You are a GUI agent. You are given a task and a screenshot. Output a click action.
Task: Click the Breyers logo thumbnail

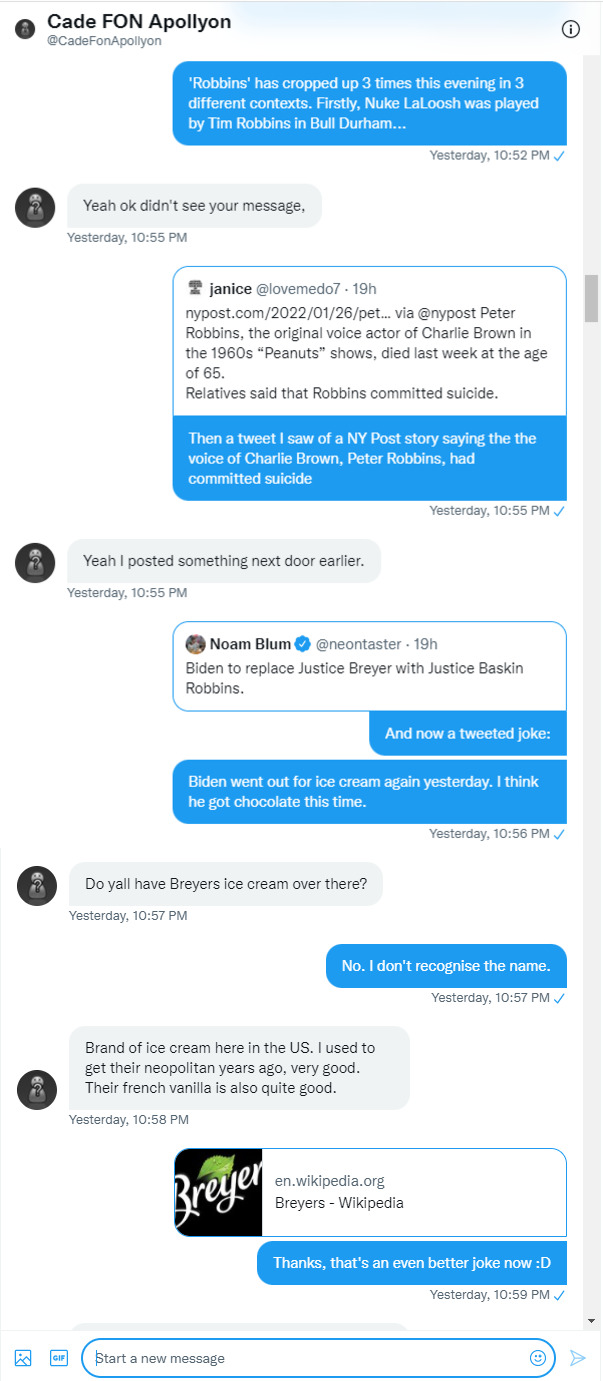point(217,1192)
